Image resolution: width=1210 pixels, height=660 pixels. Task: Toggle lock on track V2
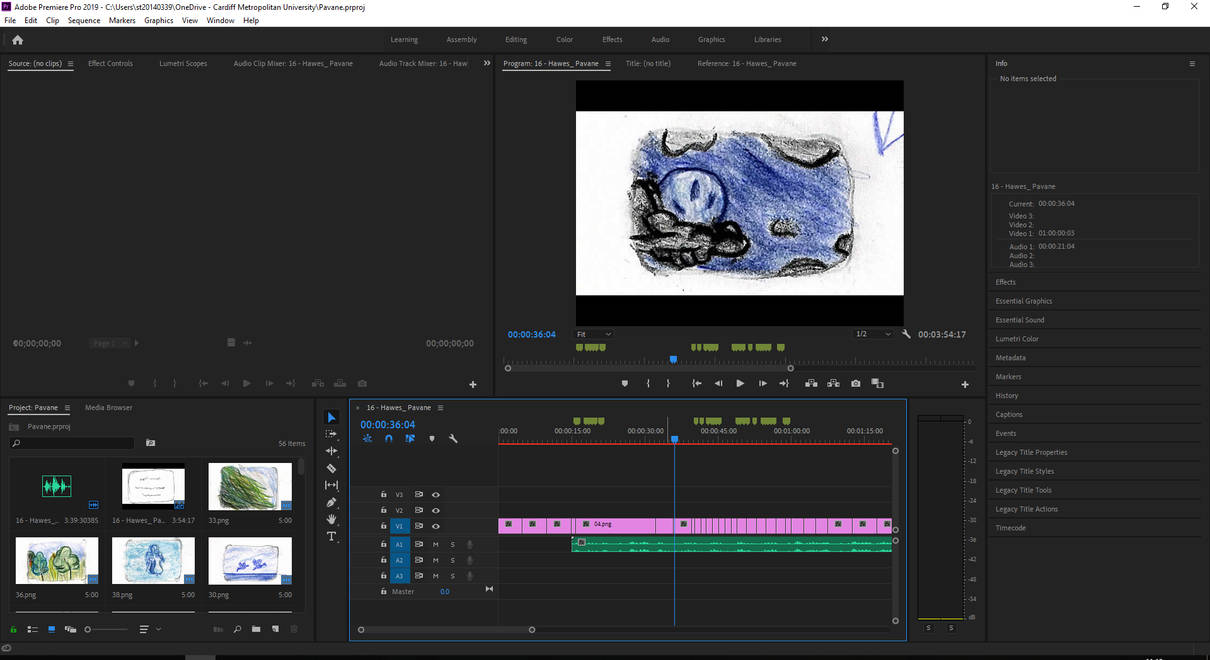click(x=384, y=510)
